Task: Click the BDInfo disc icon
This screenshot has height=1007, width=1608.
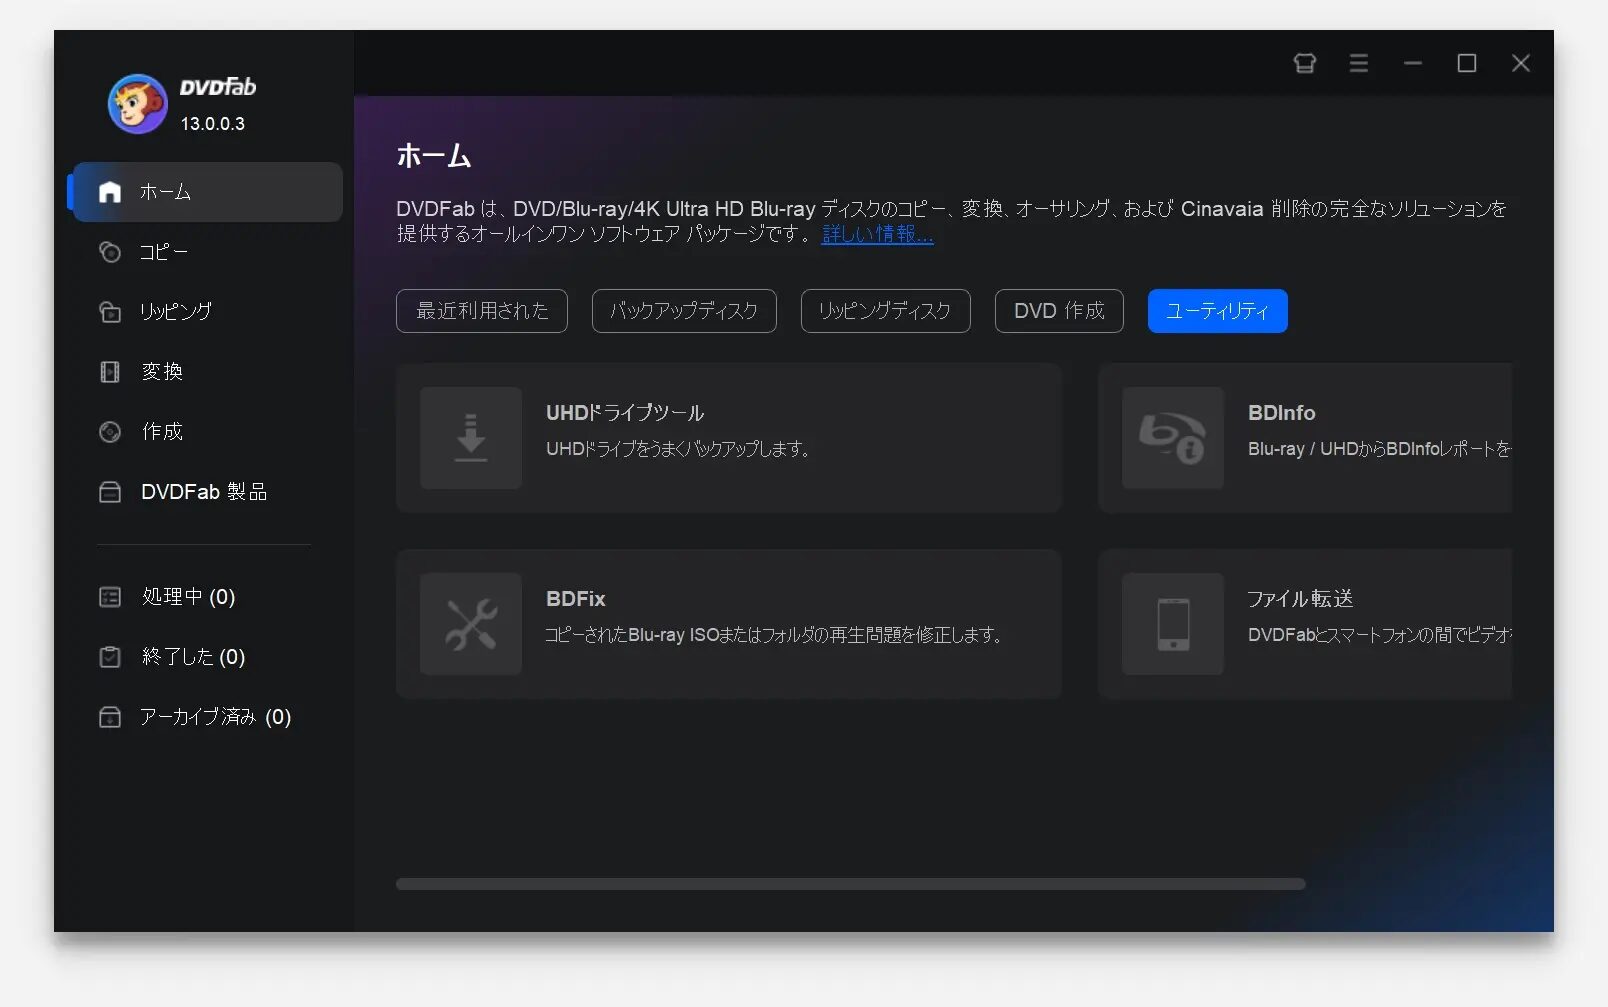Action: coord(1172,438)
